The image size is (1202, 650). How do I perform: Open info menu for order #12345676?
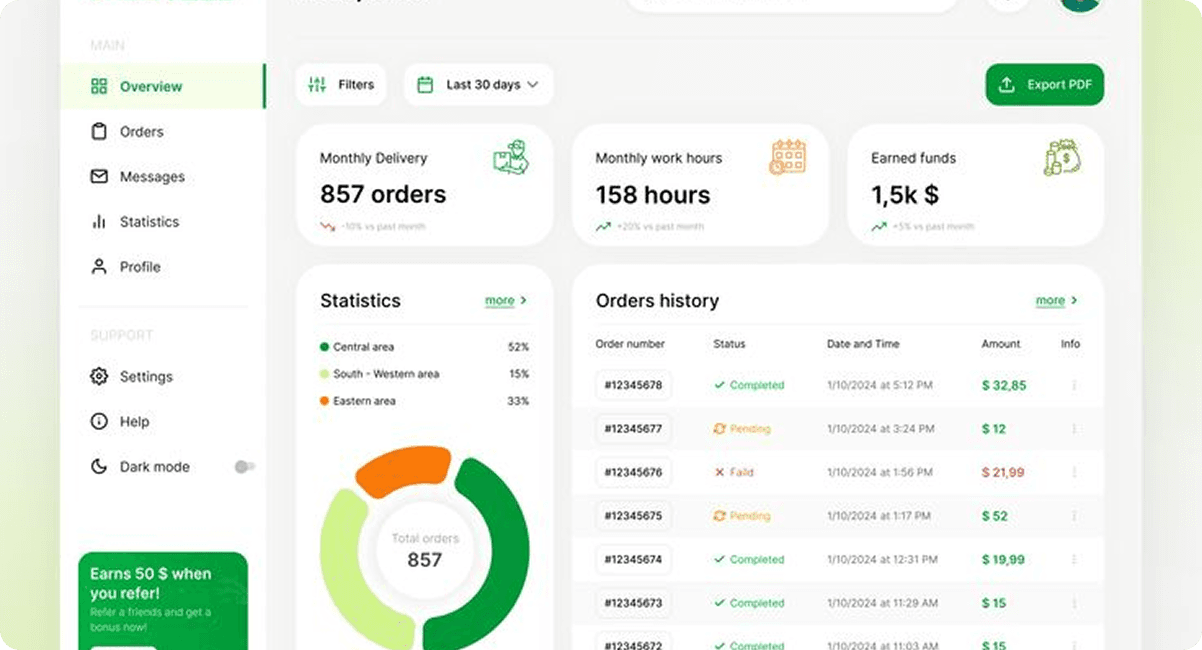pos(1074,472)
